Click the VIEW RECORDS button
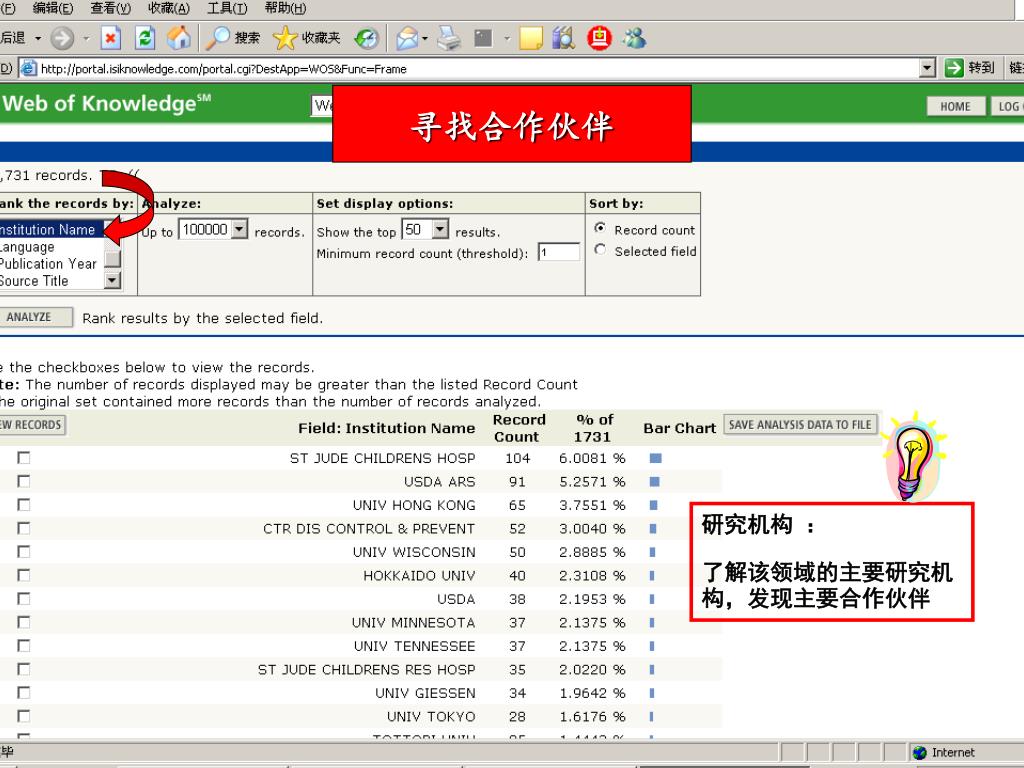The height and width of the screenshot is (768, 1024). (32, 425)
